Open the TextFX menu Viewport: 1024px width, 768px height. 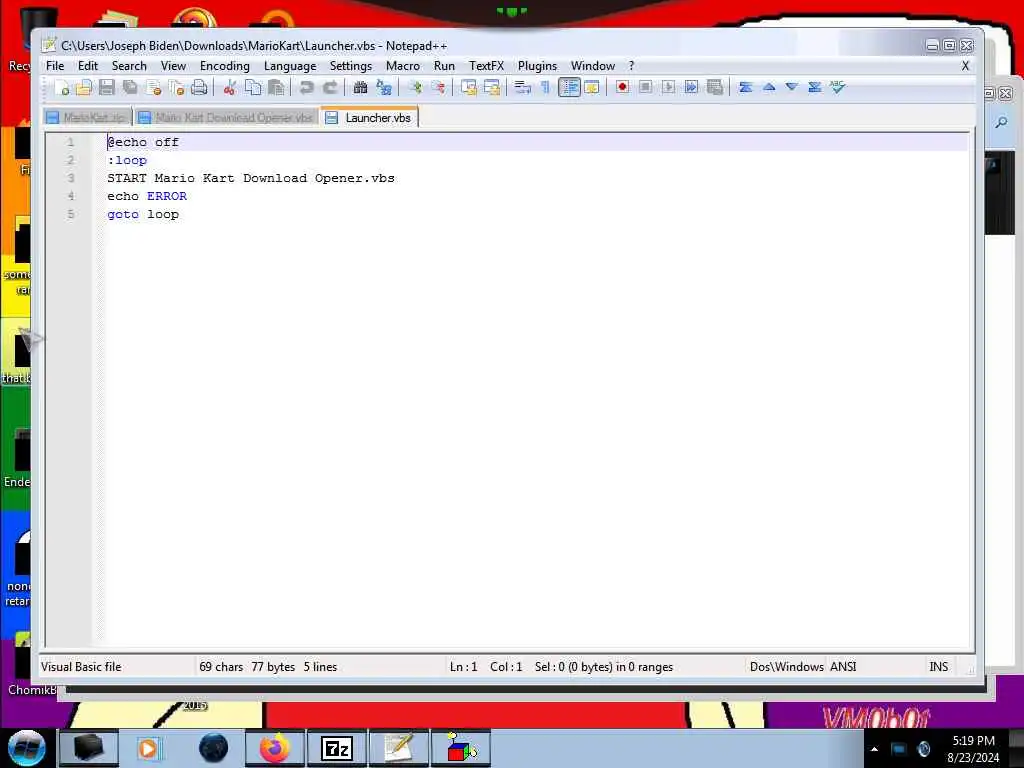pyautogui.click(x=487, y=66)
